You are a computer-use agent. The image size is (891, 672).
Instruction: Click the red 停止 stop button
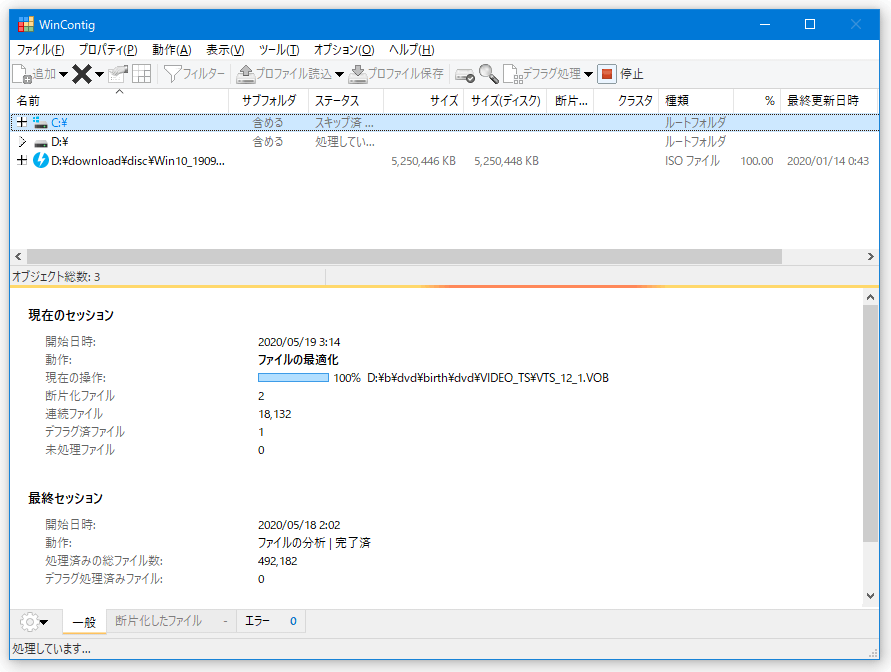click(x=621, y=74)
